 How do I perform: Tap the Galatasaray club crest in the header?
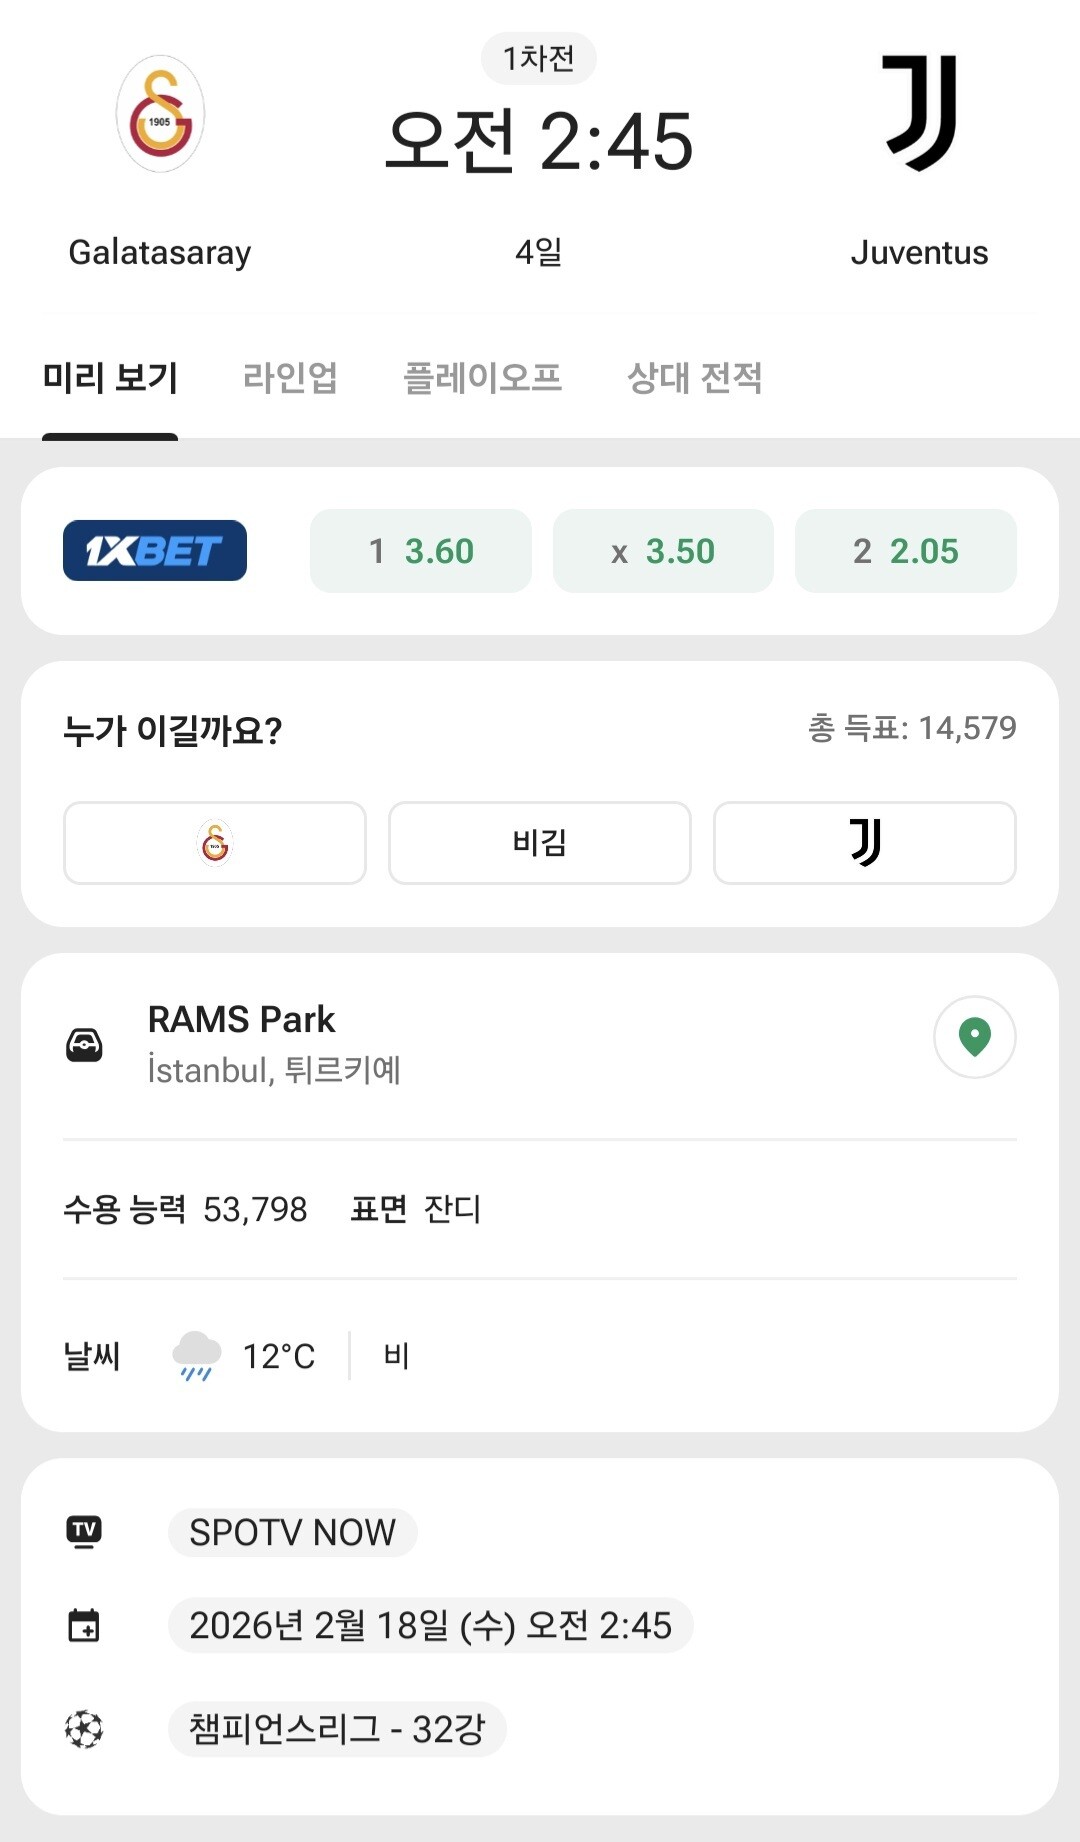[x=160, y=114]
